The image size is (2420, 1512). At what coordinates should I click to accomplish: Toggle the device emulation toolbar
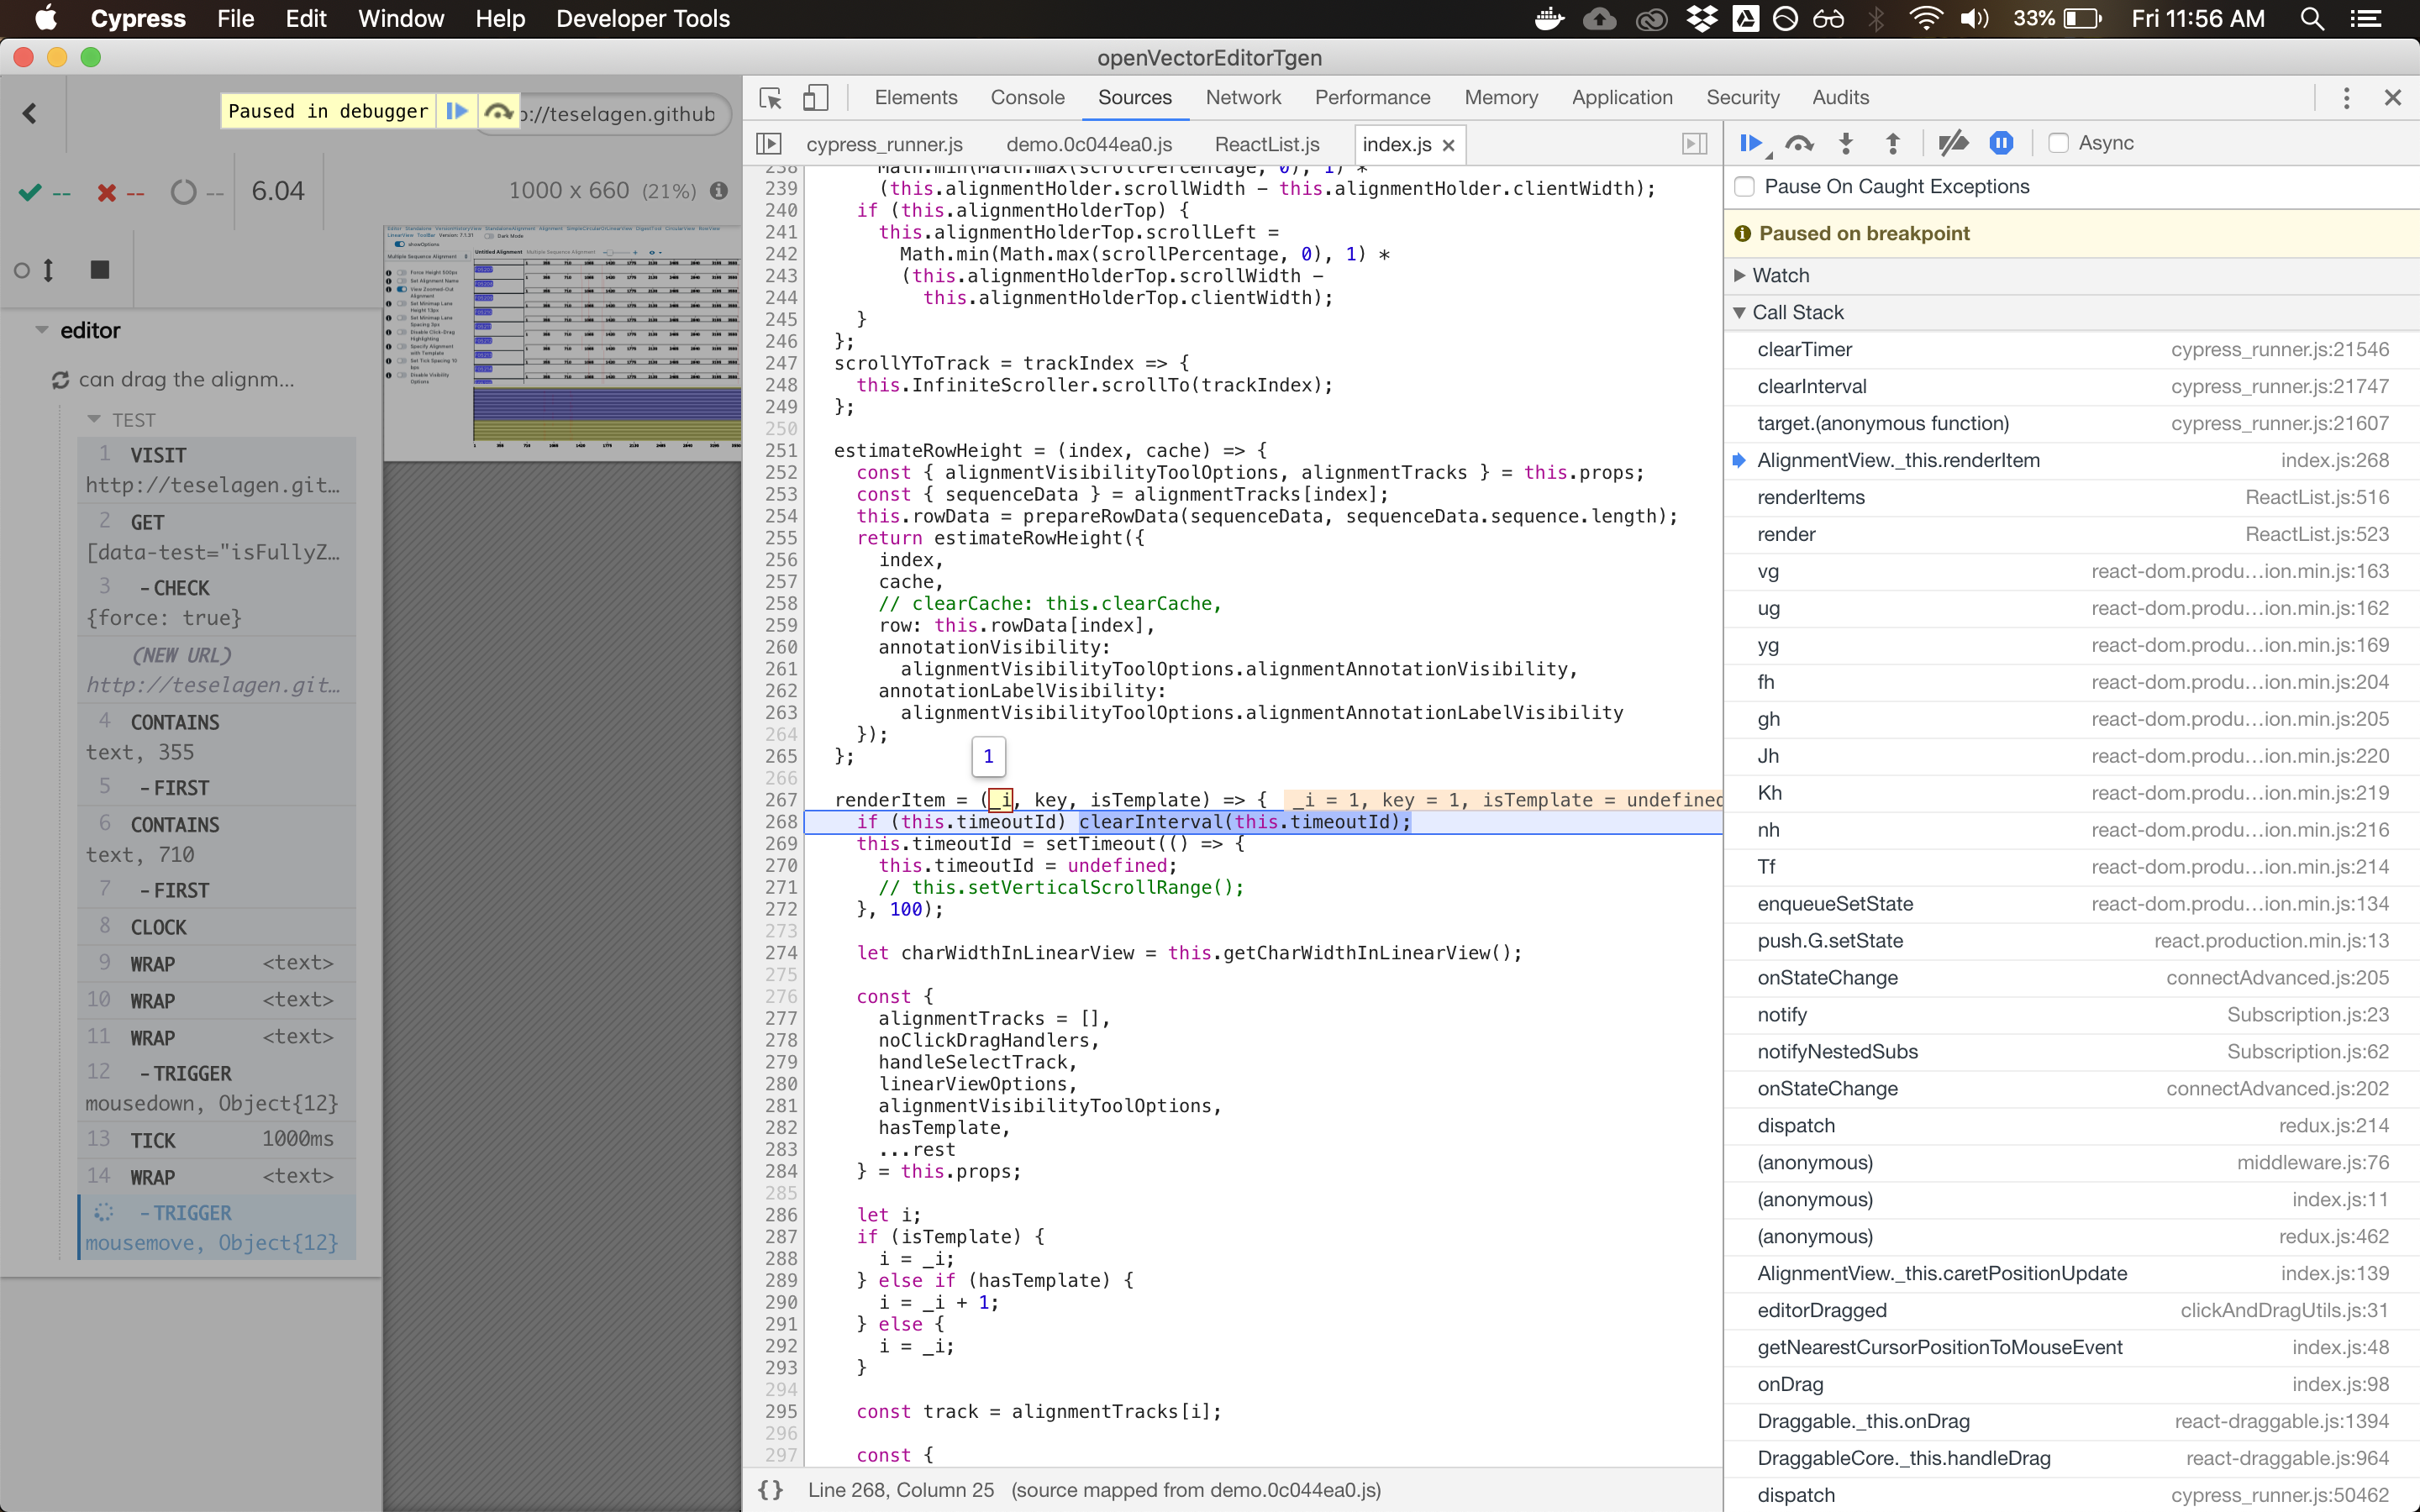(815, 97)
